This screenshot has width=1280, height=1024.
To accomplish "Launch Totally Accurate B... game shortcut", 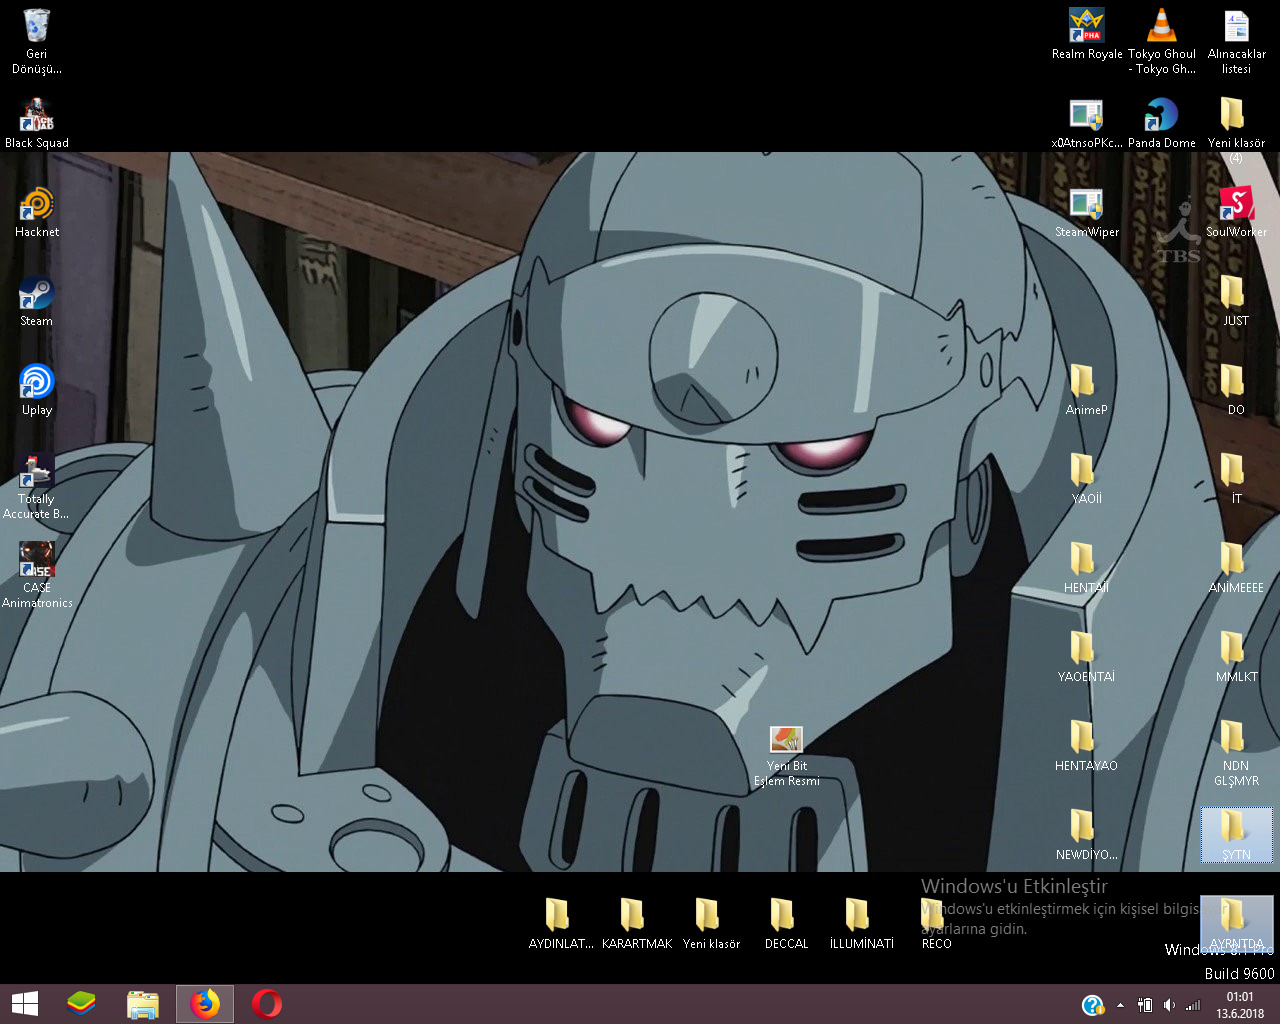I will click(37, 485).
